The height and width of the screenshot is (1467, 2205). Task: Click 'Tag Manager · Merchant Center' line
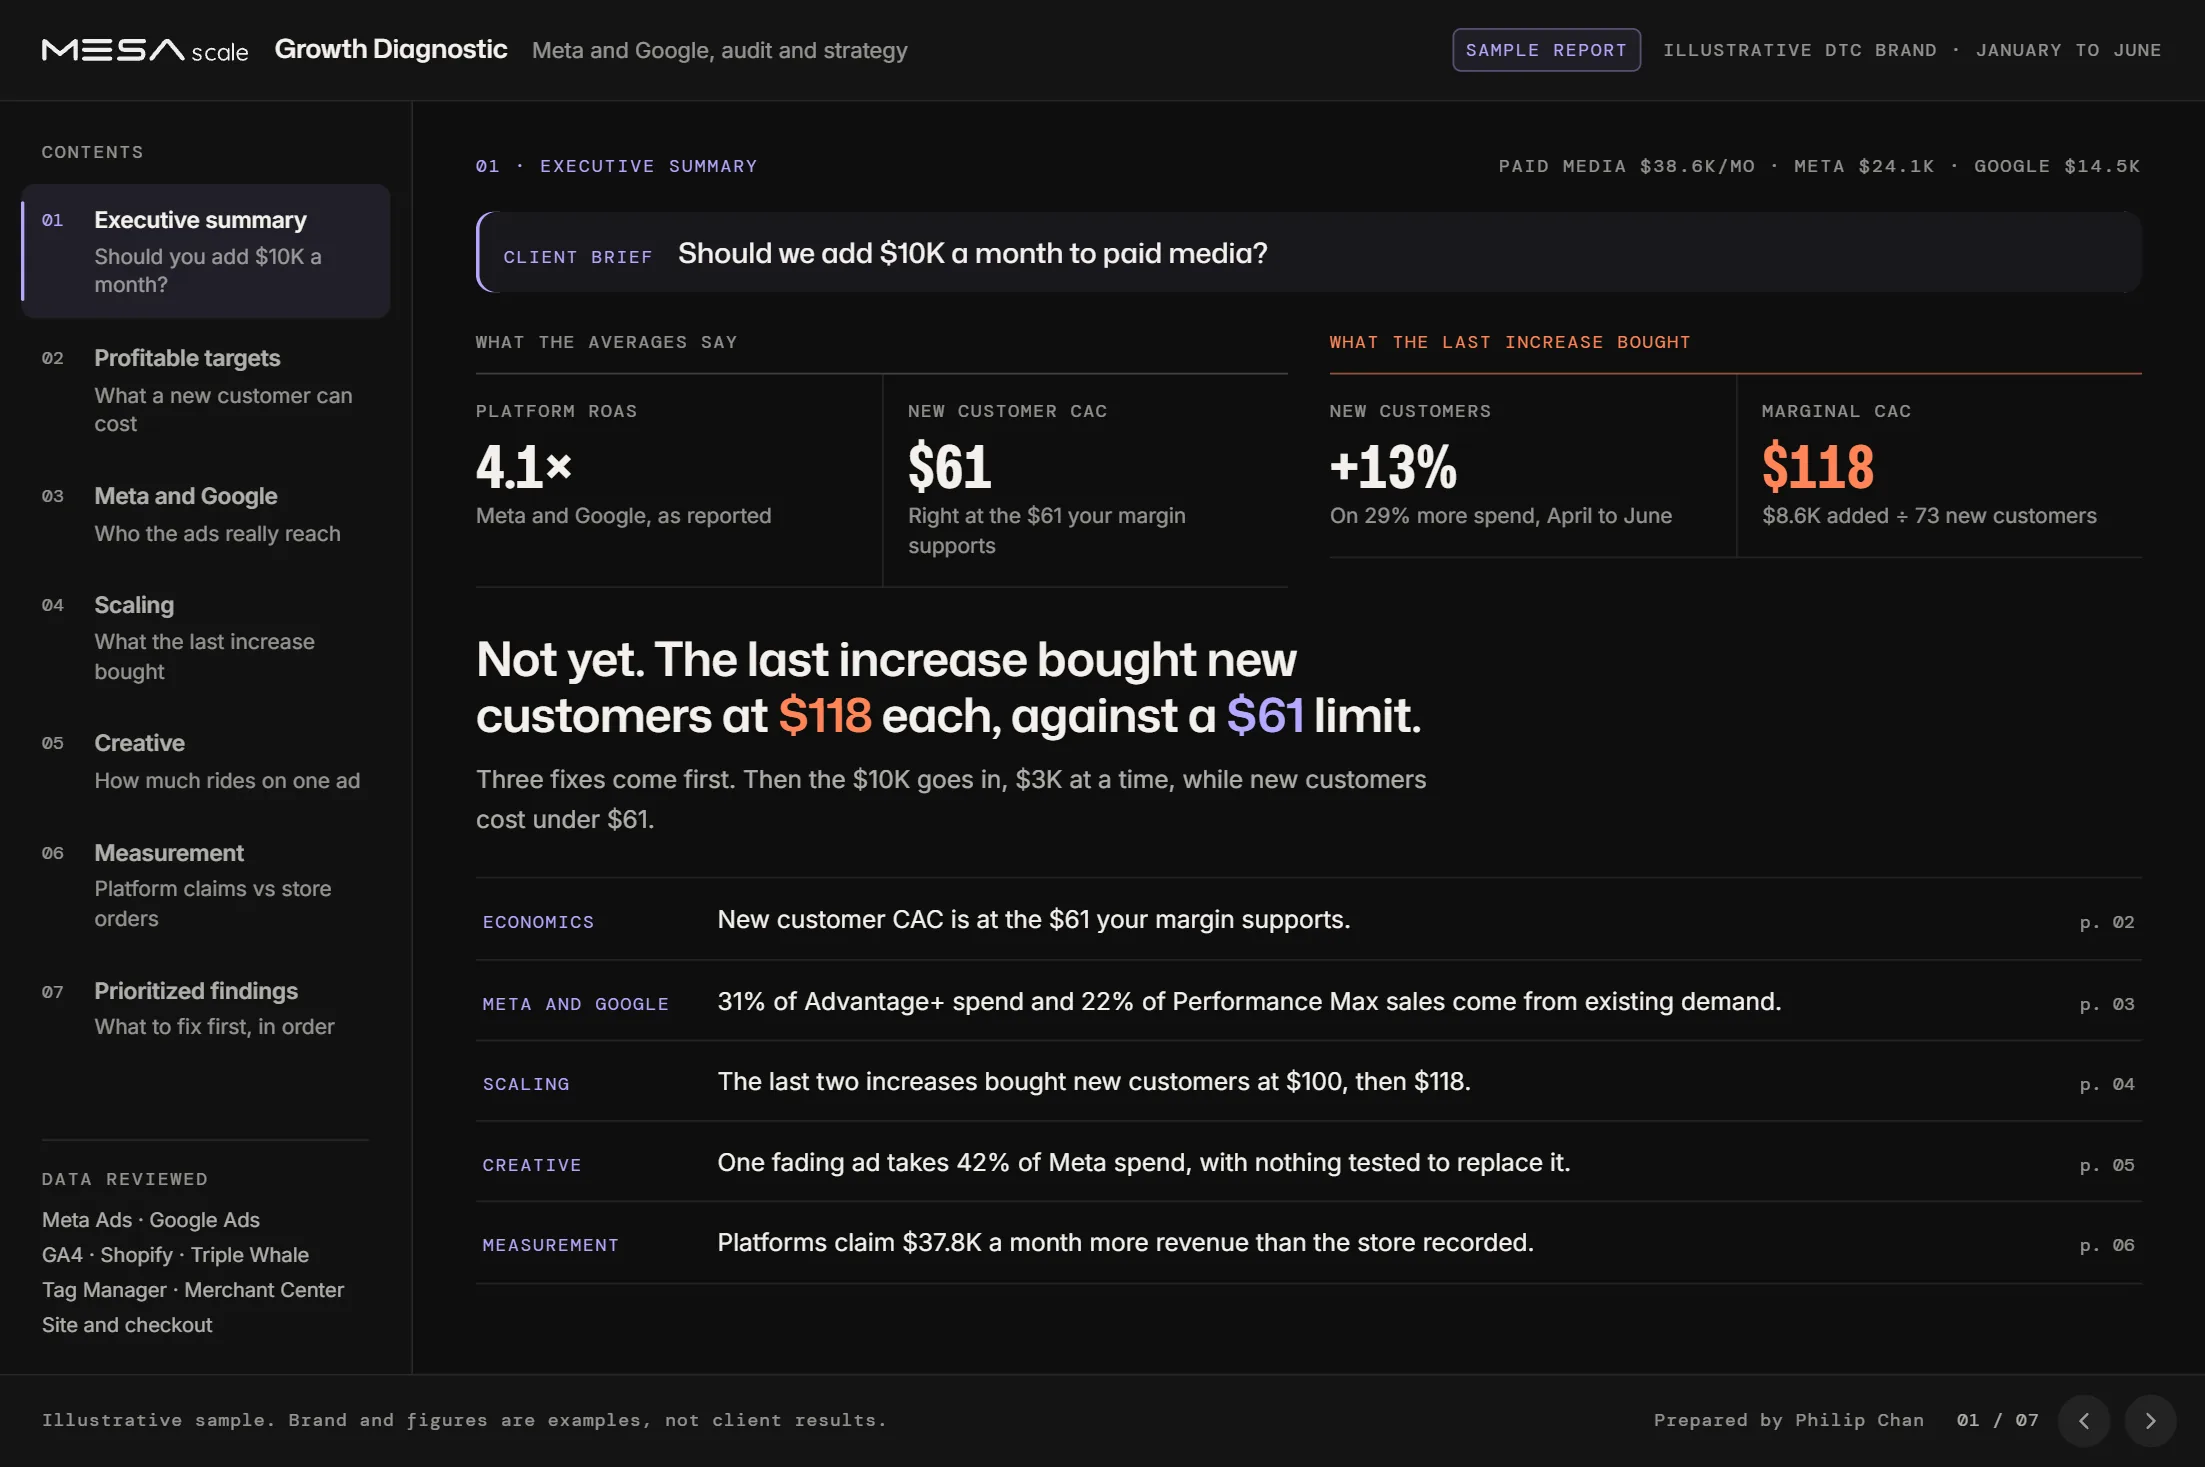tap(193, 1290)
